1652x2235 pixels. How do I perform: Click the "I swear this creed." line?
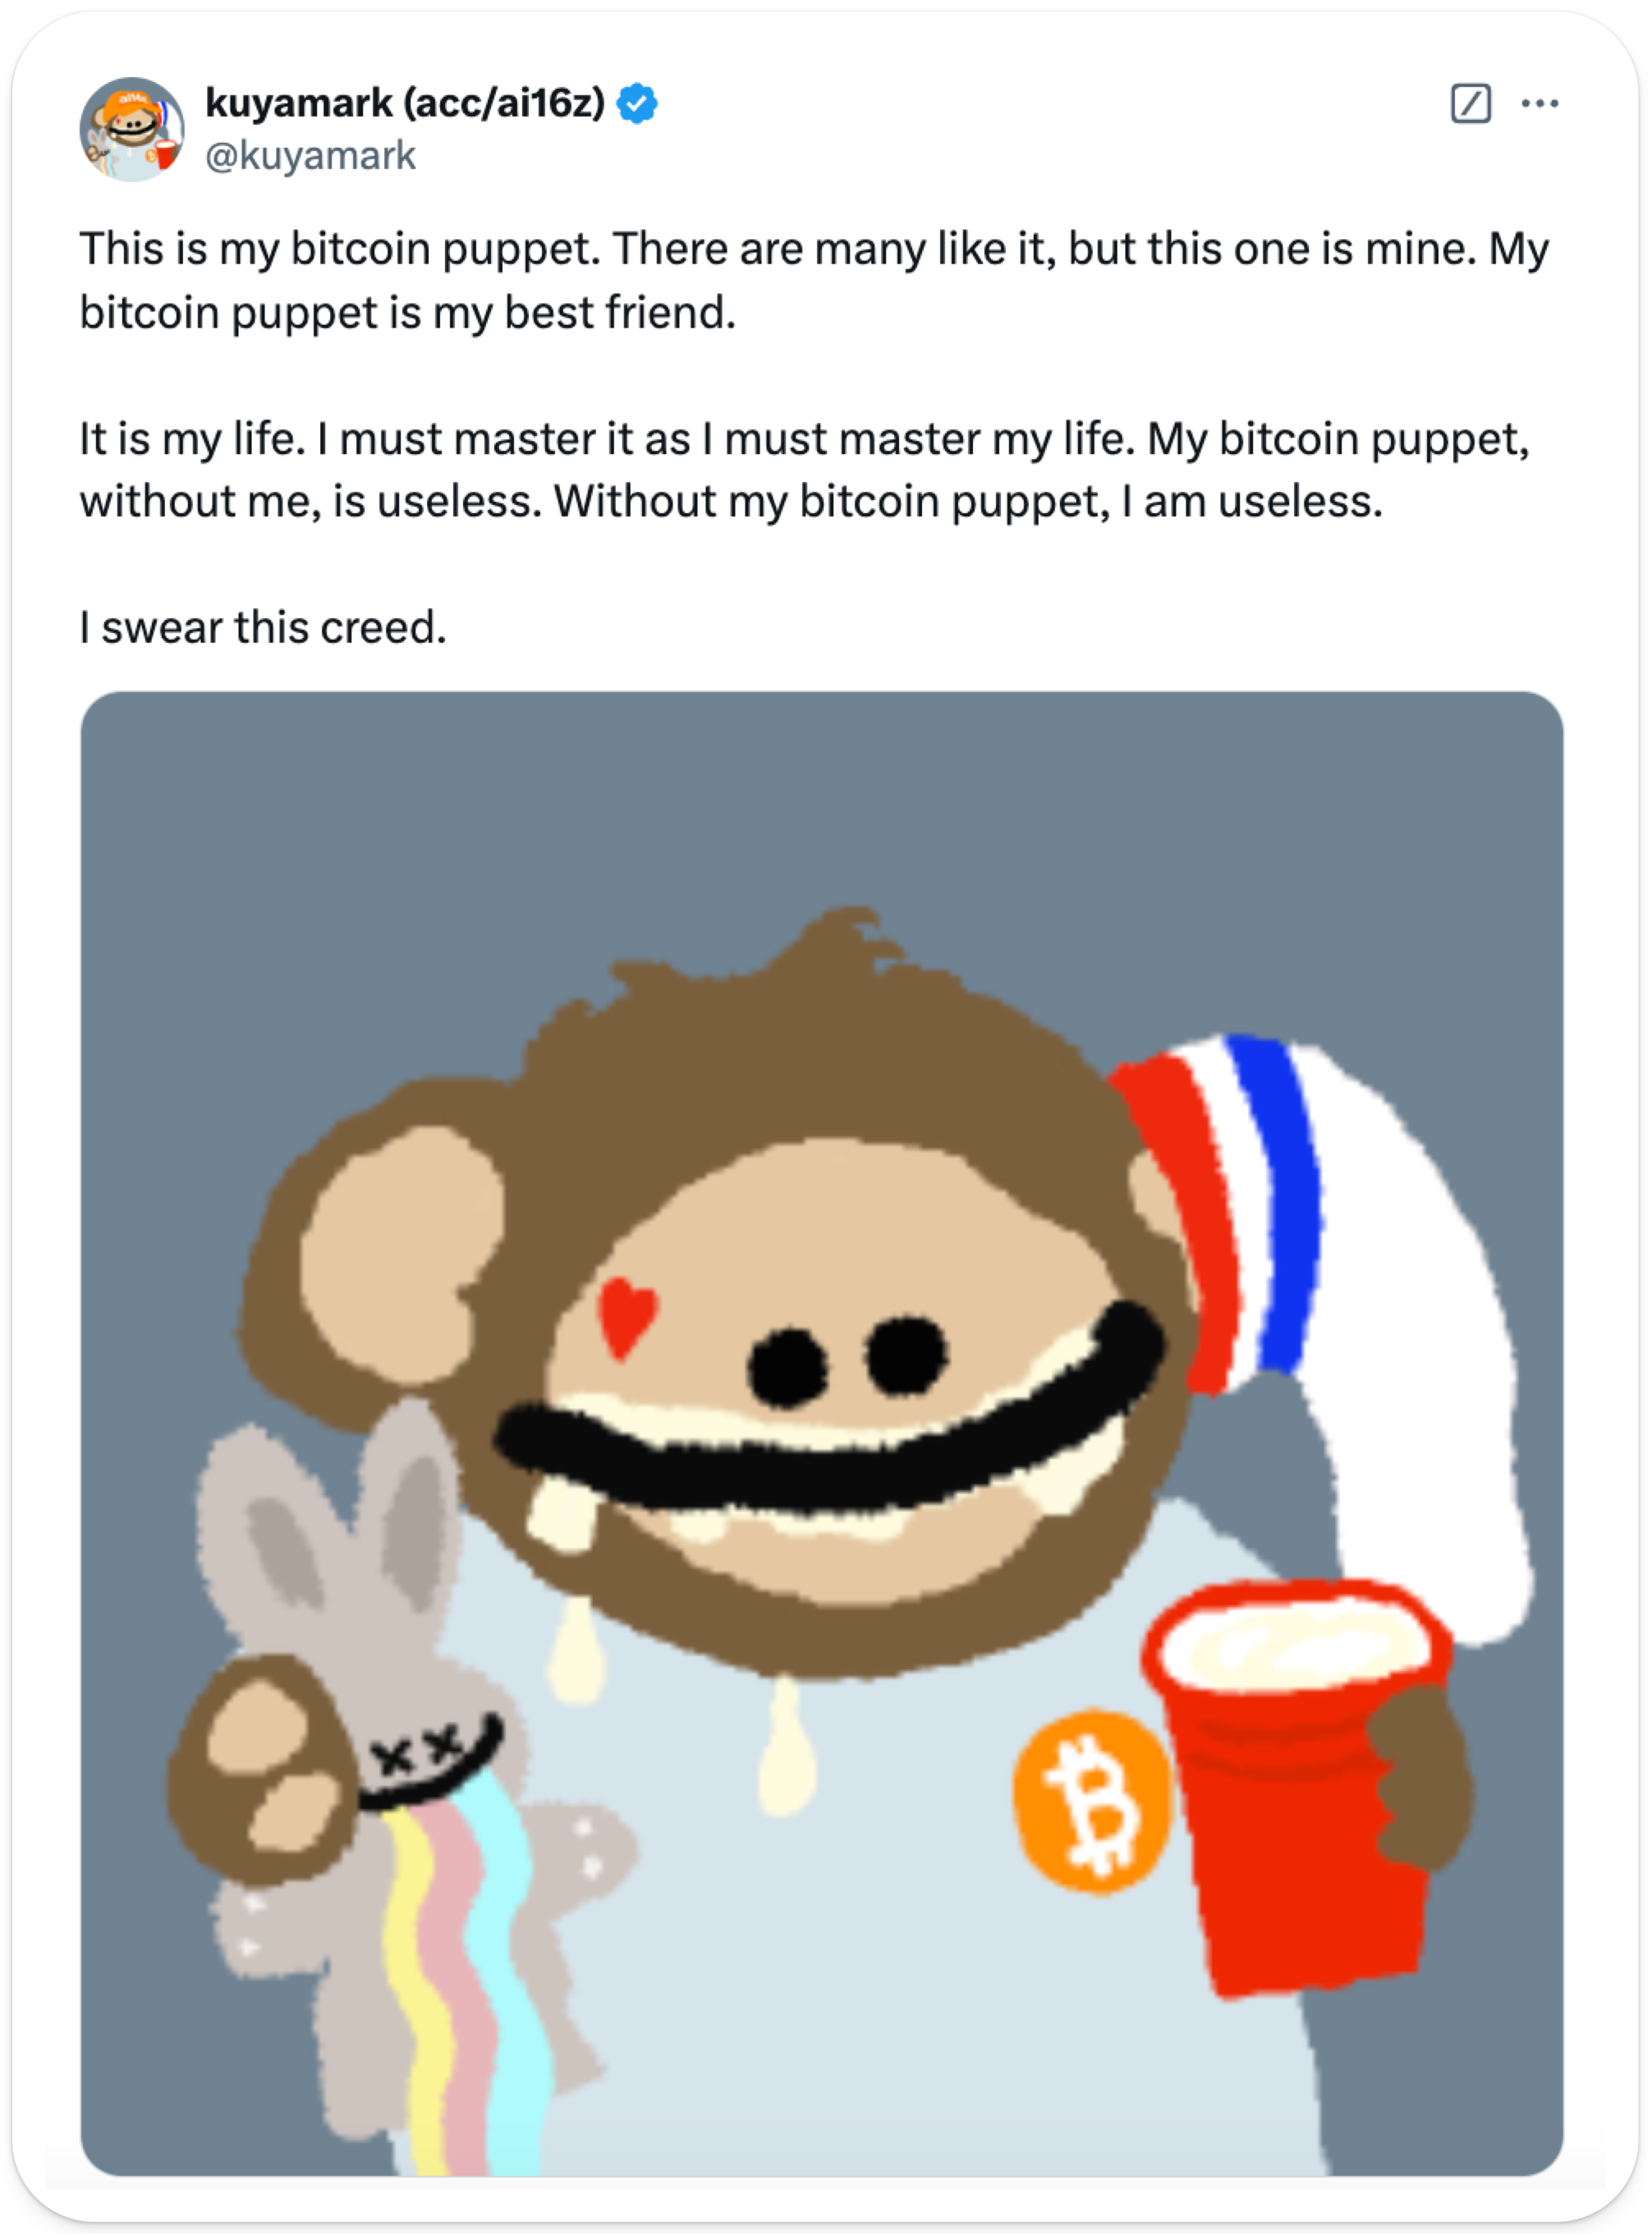point(263,627)
